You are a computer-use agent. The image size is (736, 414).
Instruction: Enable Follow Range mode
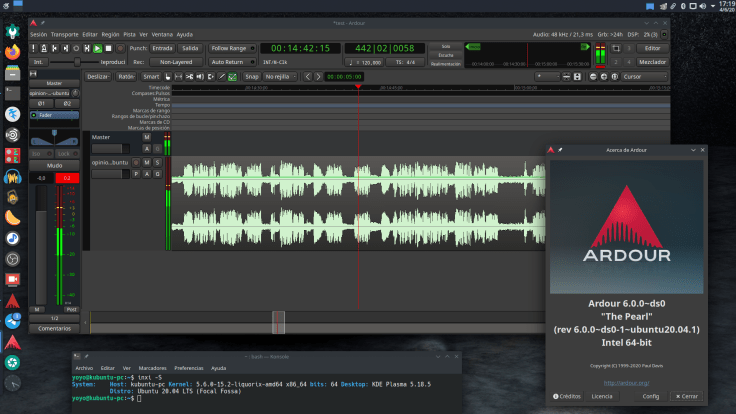(x=231, y=47)
